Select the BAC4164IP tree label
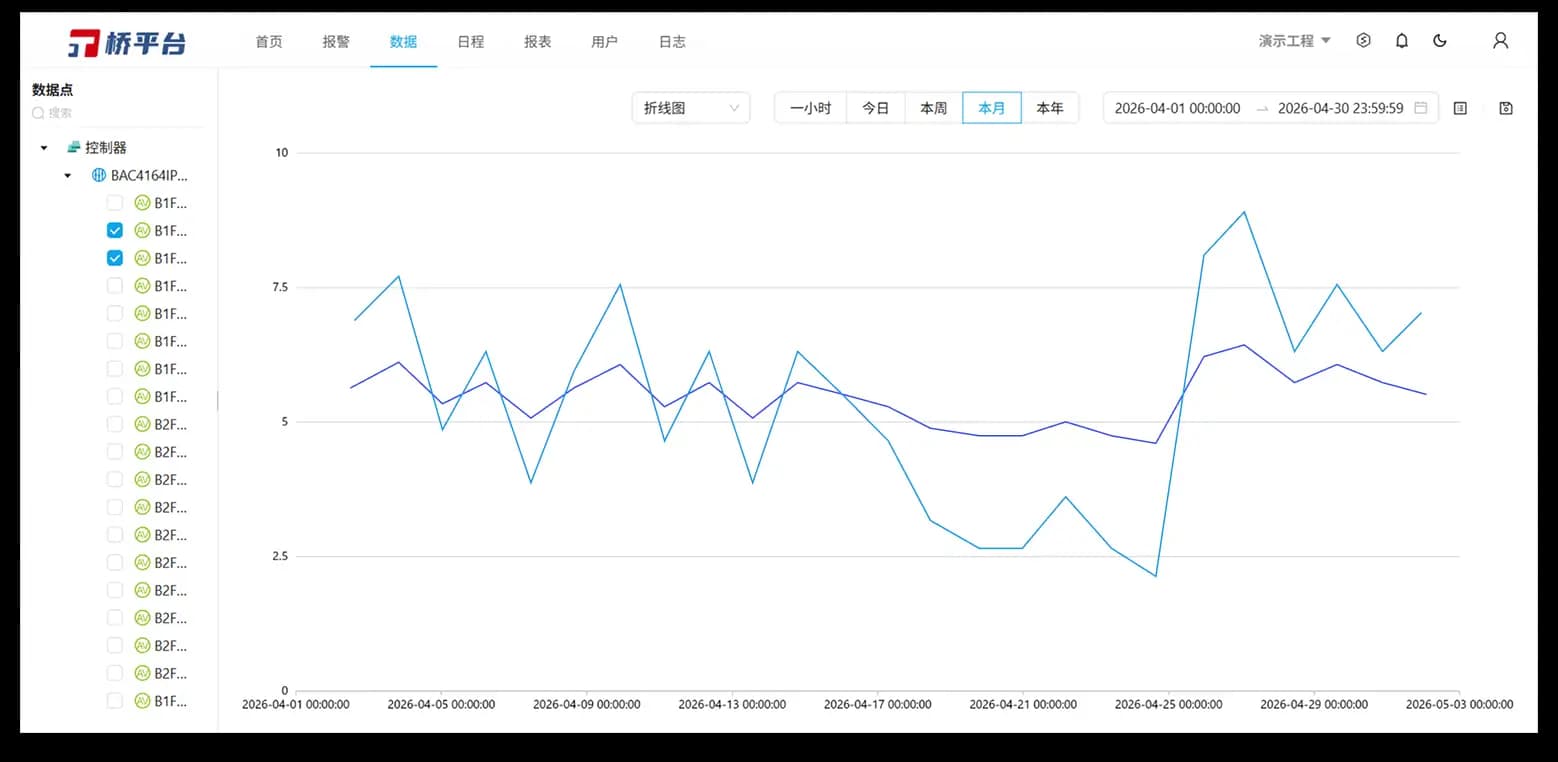1558x762 pixels. coord(149,175)
